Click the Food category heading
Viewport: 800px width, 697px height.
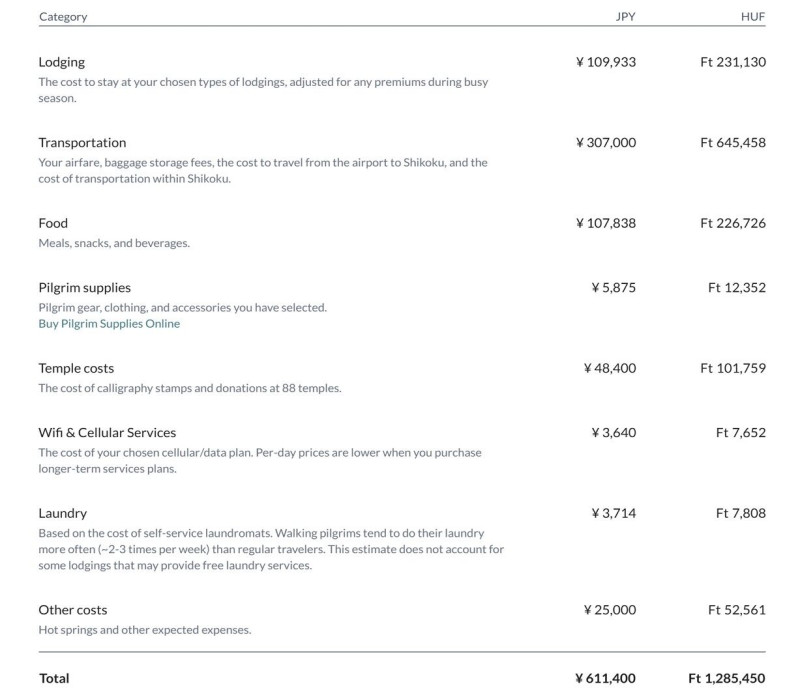tap(53, 223)
